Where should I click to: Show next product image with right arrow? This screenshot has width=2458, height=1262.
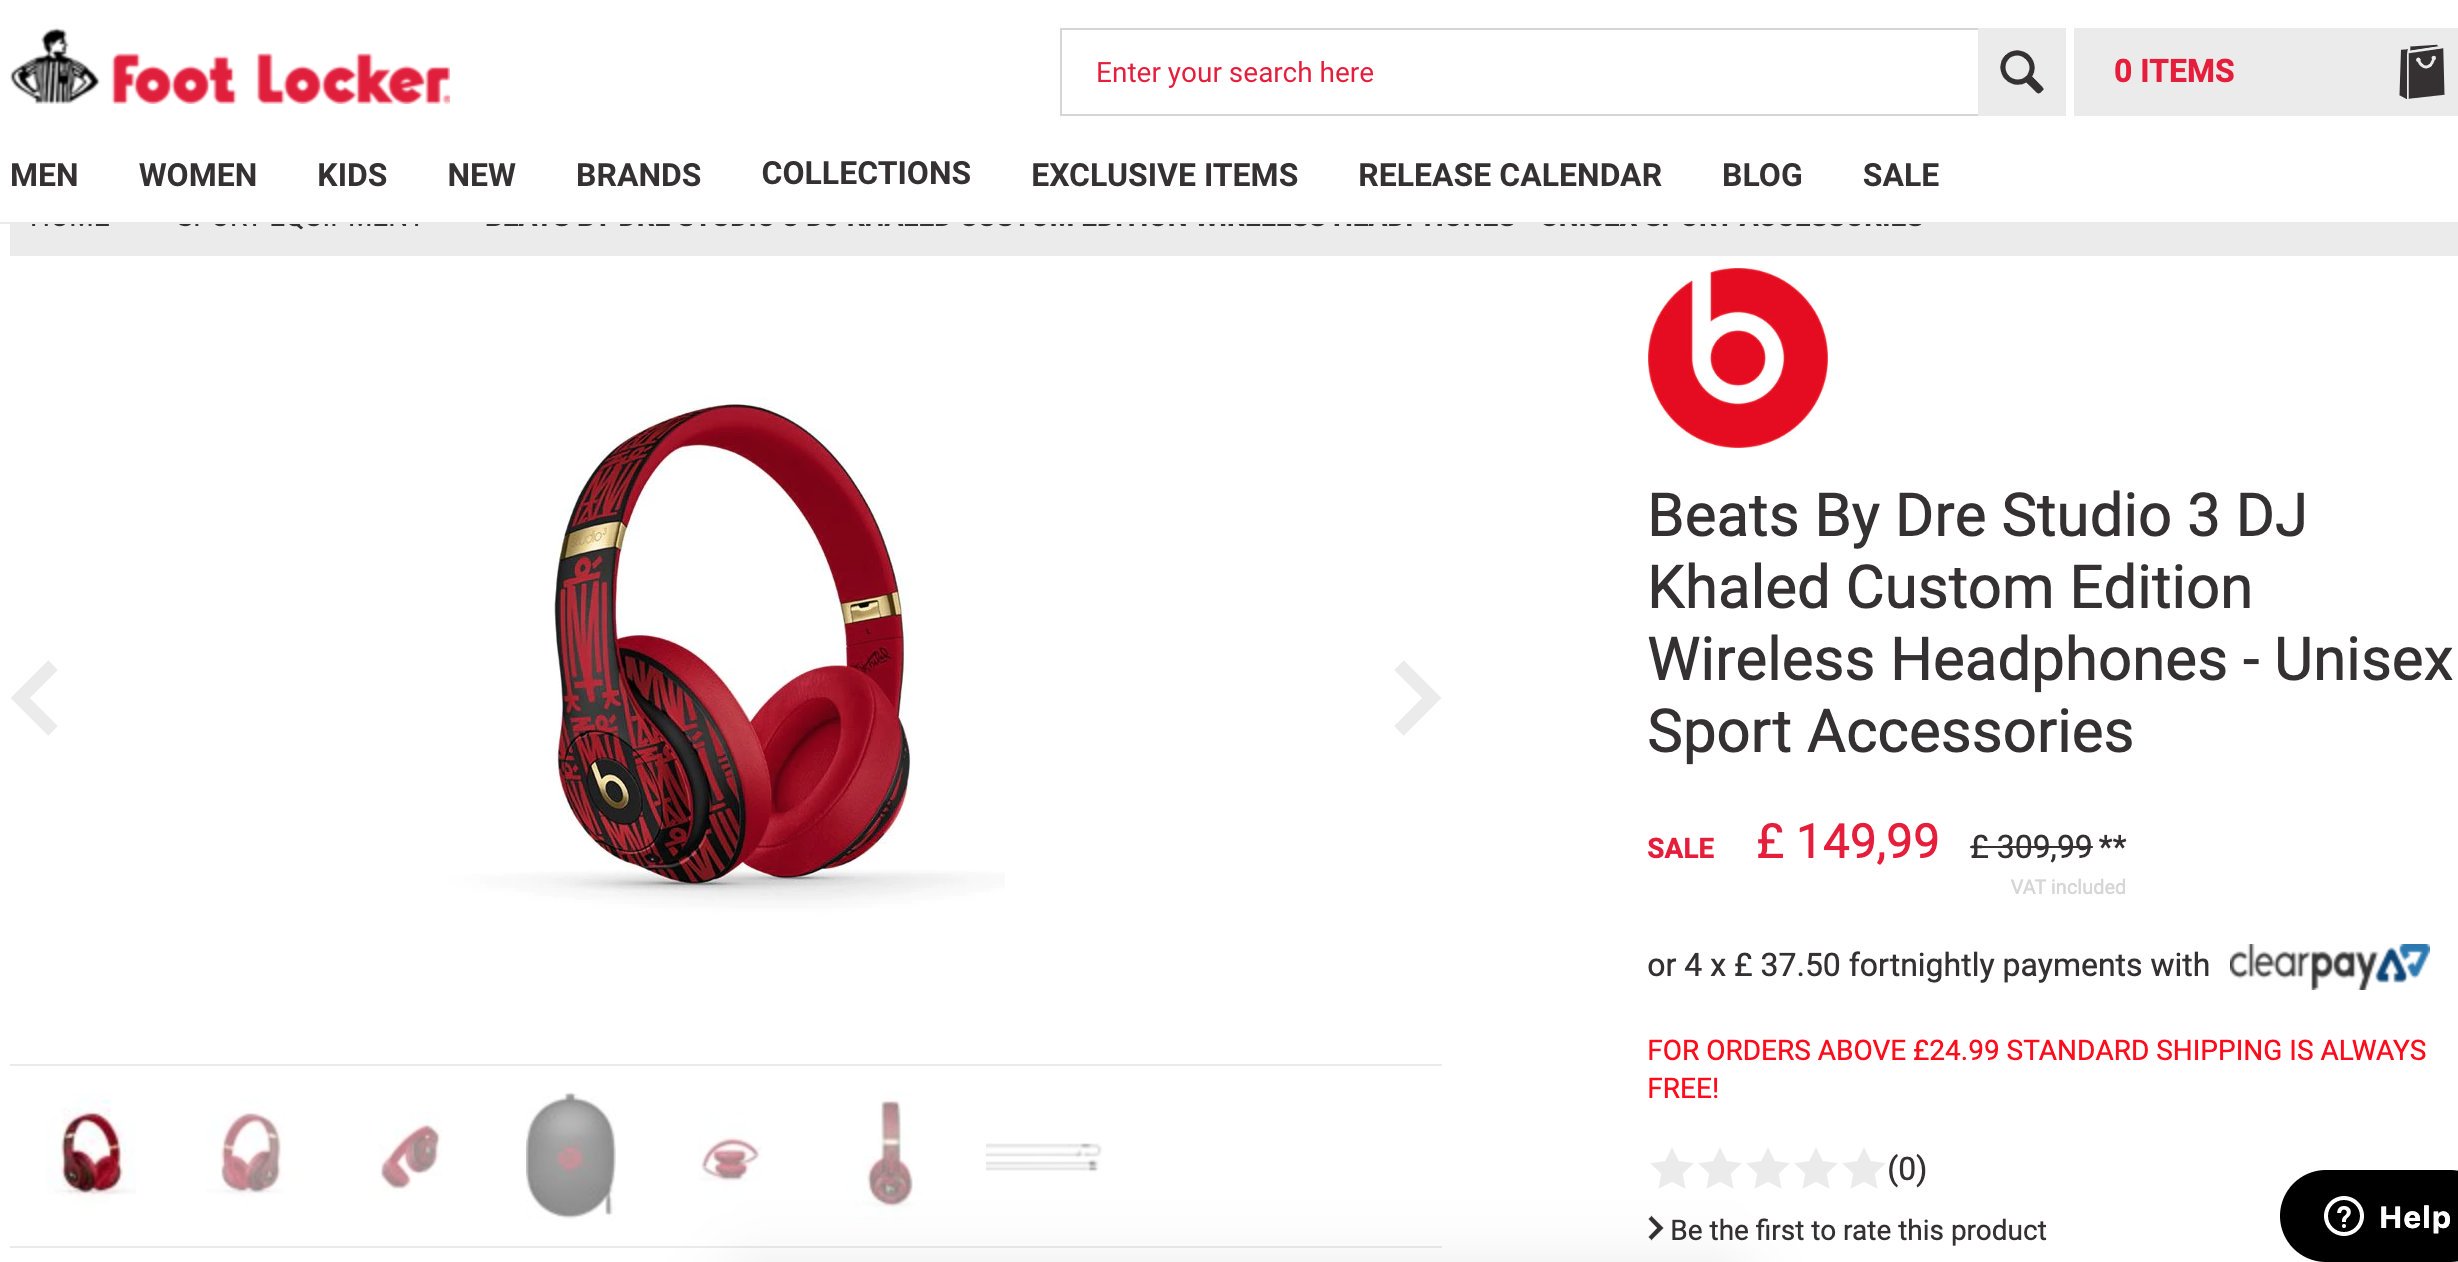pyautogui.click(x=1416, y=698)
